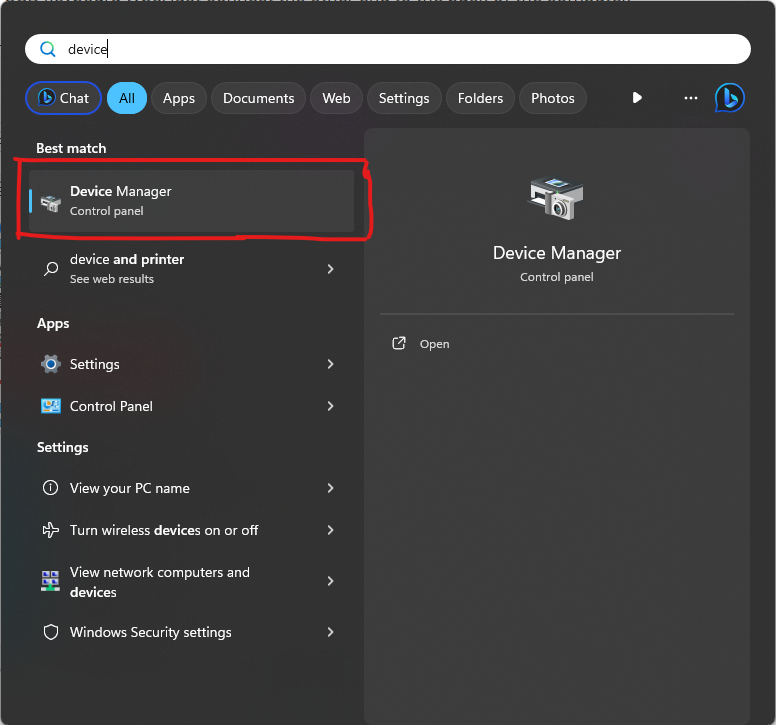Click the magnifier icon beside 'device and printer'

click(51, 269)
